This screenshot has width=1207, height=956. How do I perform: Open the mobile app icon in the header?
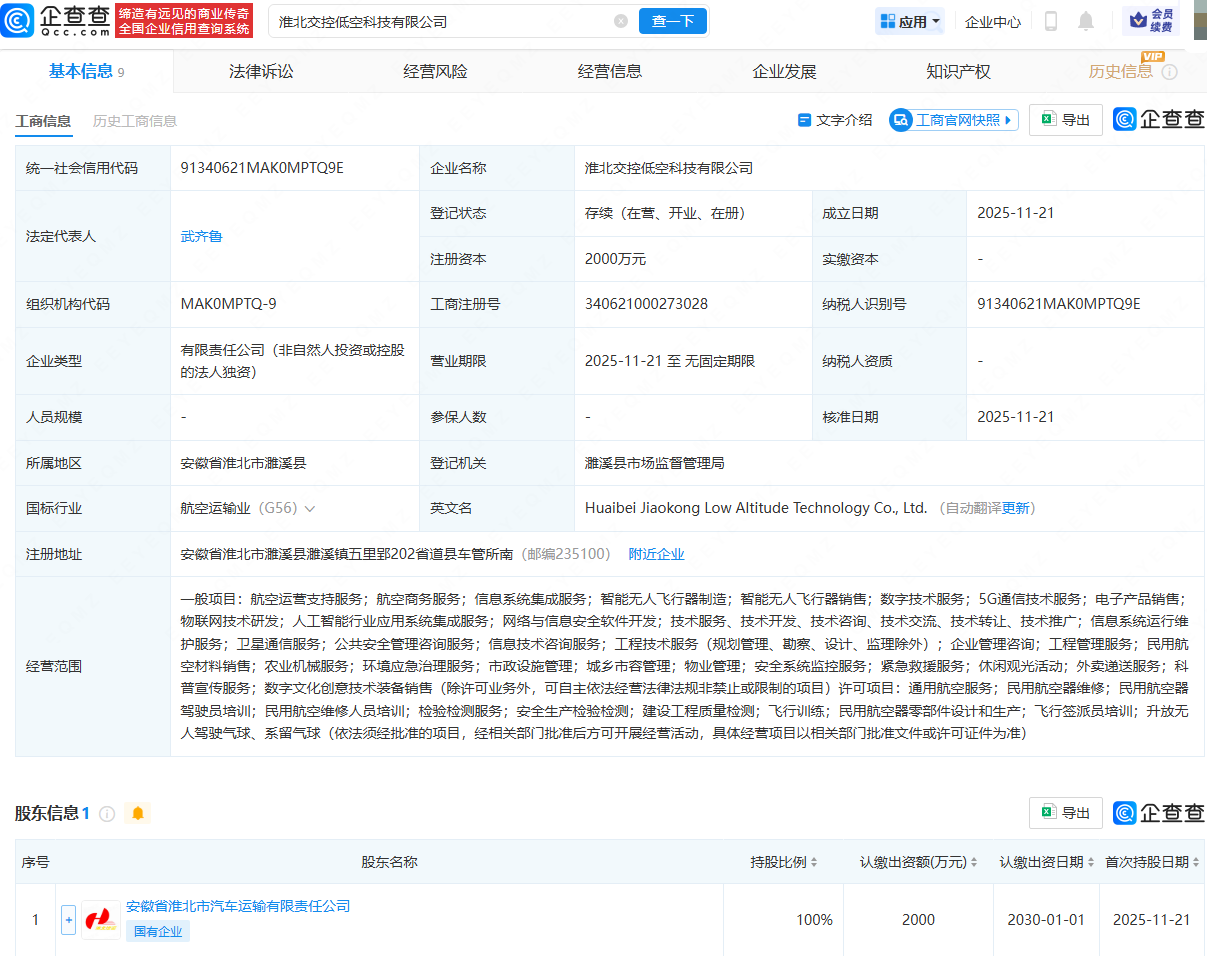click(1052, 21)
